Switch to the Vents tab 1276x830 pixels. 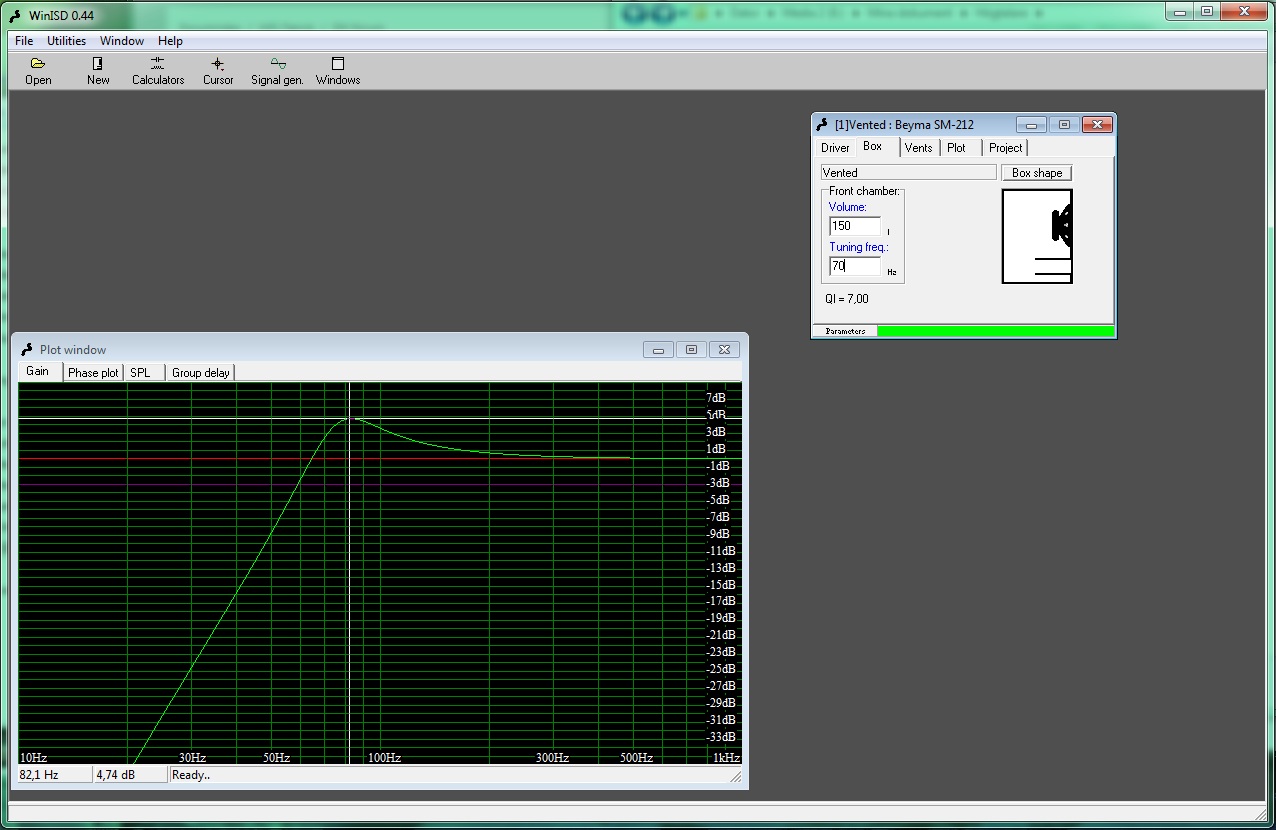918,148
